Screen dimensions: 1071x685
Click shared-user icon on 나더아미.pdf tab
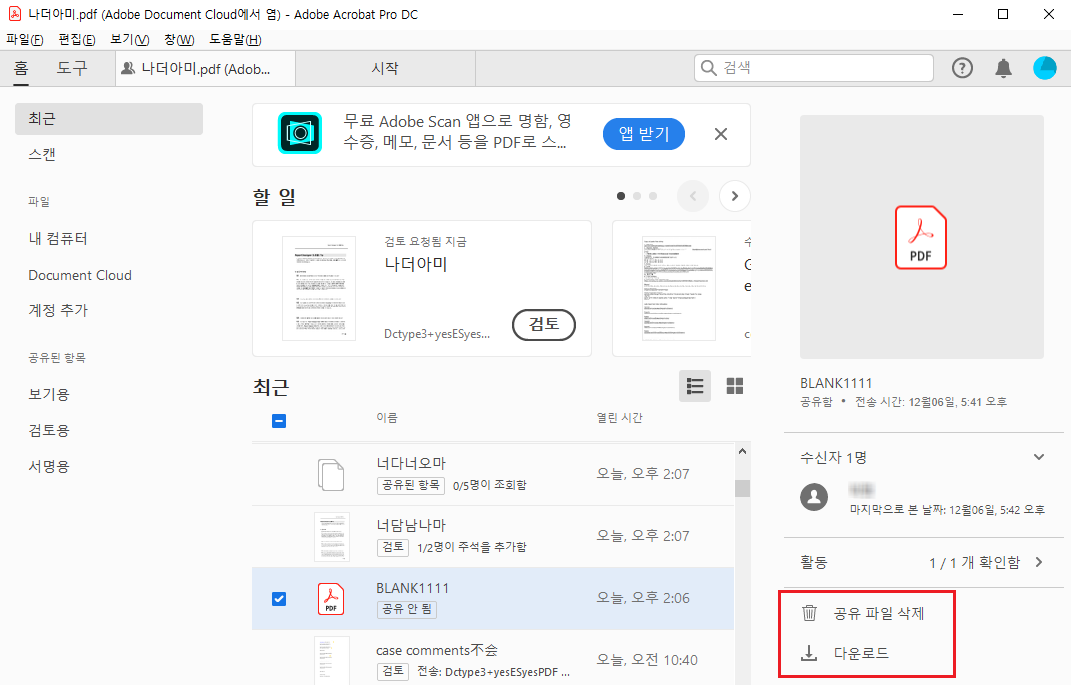click(128, 68)
